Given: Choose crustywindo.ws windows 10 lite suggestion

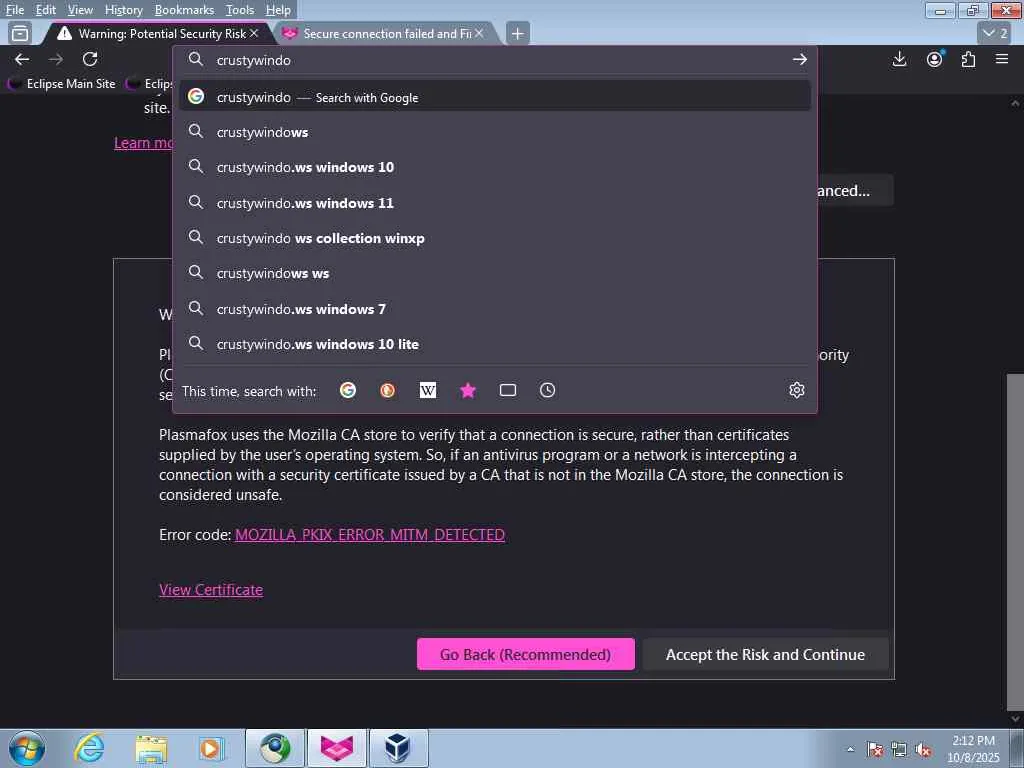Looking at the screenshot, I should (495, 344).
